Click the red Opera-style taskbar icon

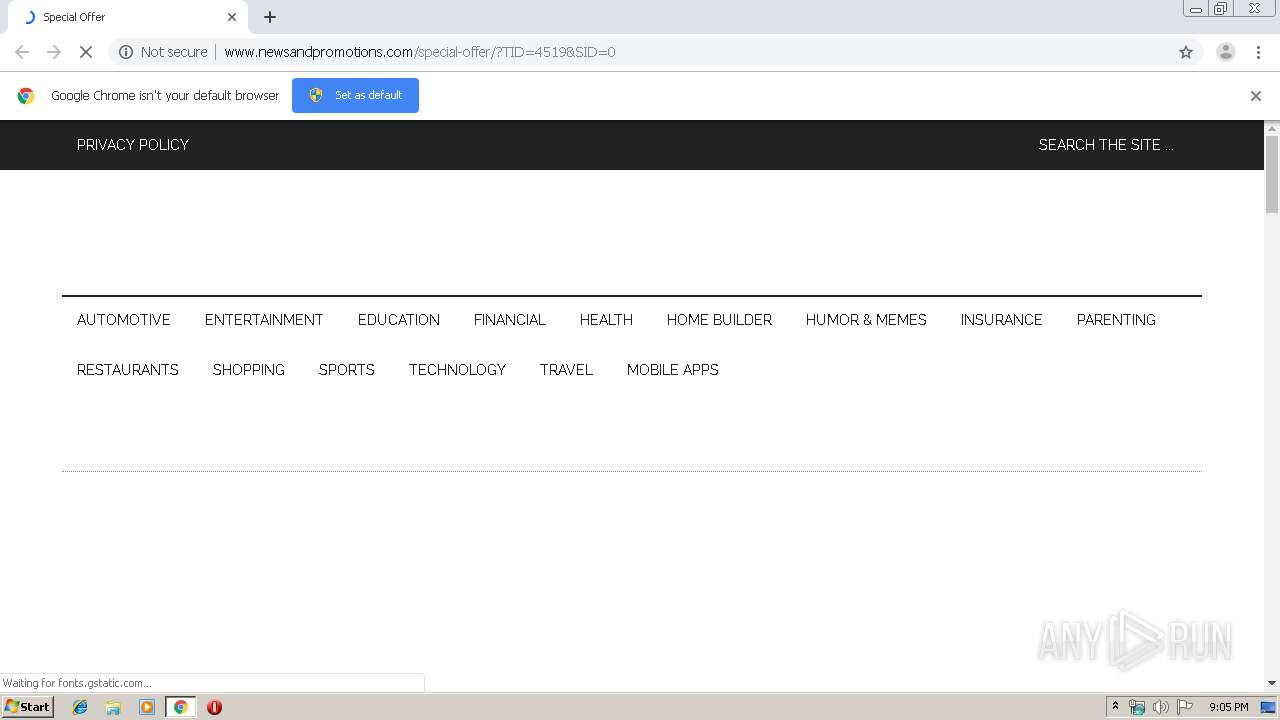[x=214, y=707]
